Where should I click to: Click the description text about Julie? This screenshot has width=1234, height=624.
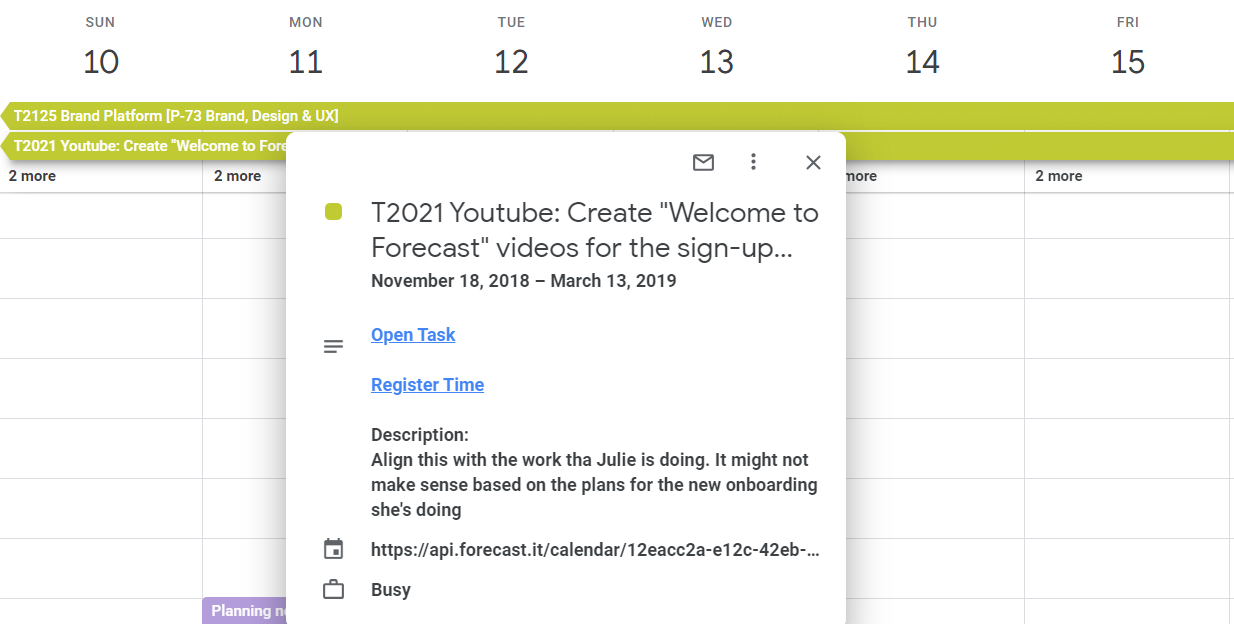[594, 485]
